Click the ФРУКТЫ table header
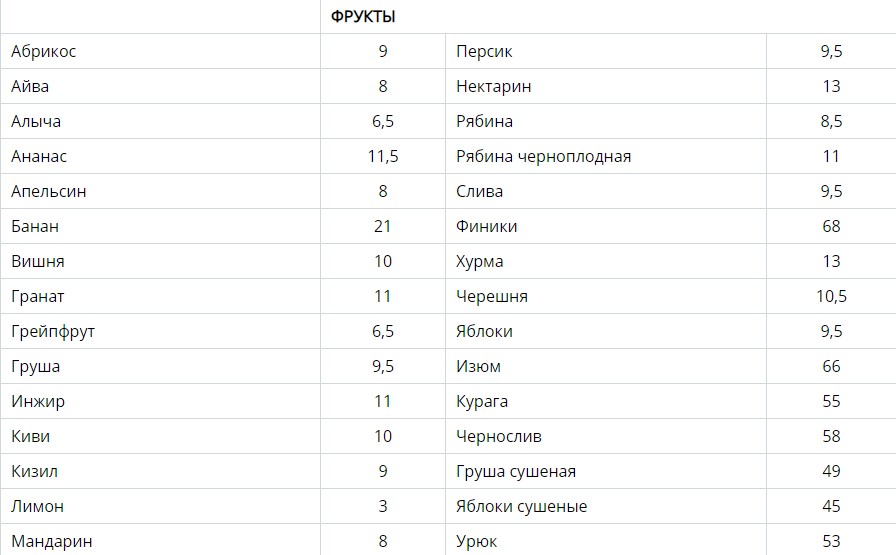 [x=363, y=17]
